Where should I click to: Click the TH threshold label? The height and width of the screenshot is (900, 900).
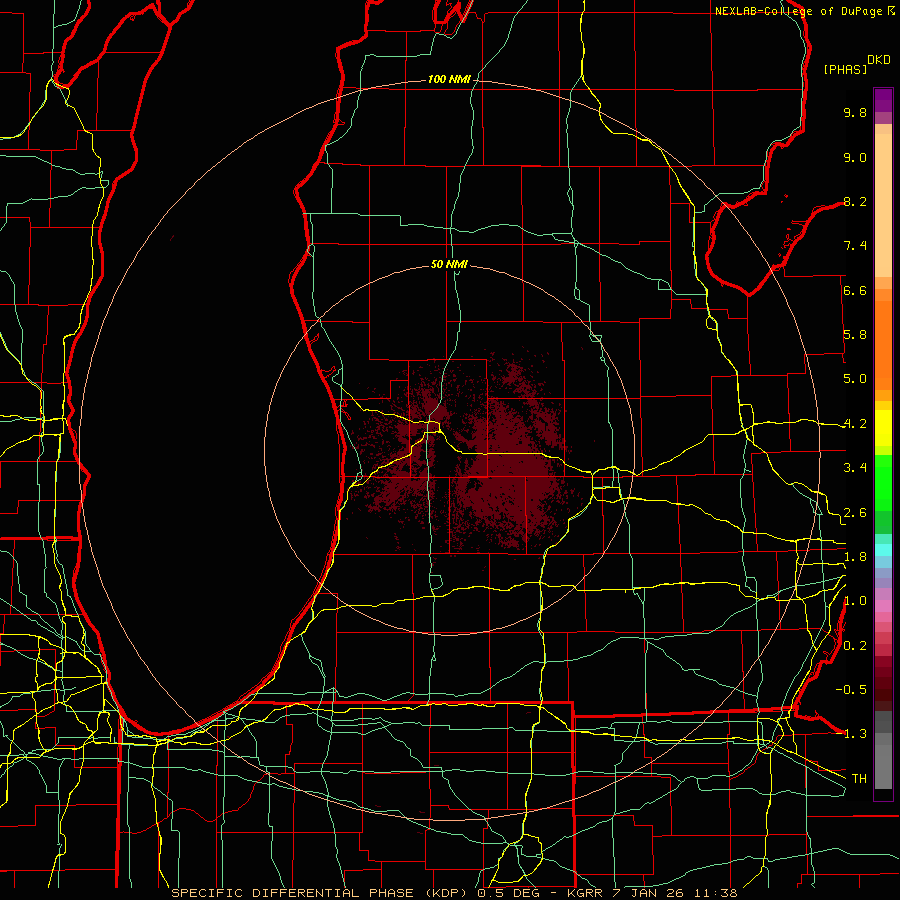click(x=859, y=779)
